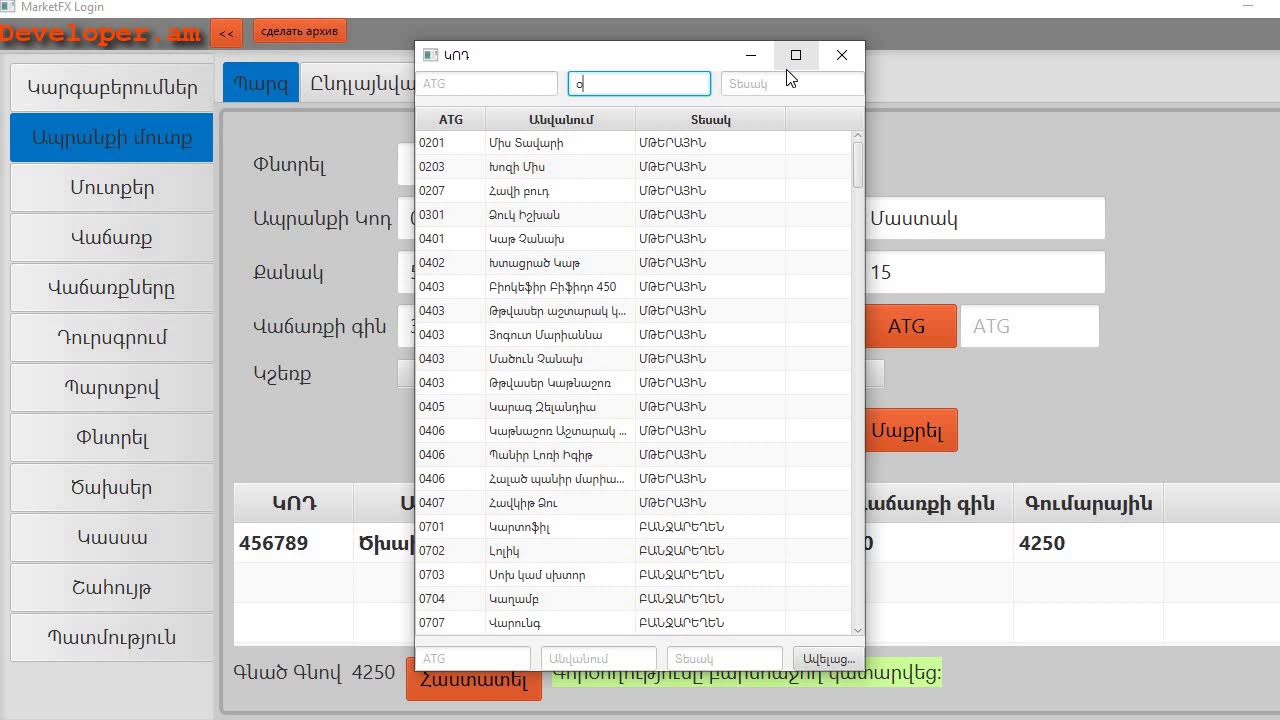Click Փնտրել in the sidebar
This screenshot has height=720, width=1280.
[112, 437]
